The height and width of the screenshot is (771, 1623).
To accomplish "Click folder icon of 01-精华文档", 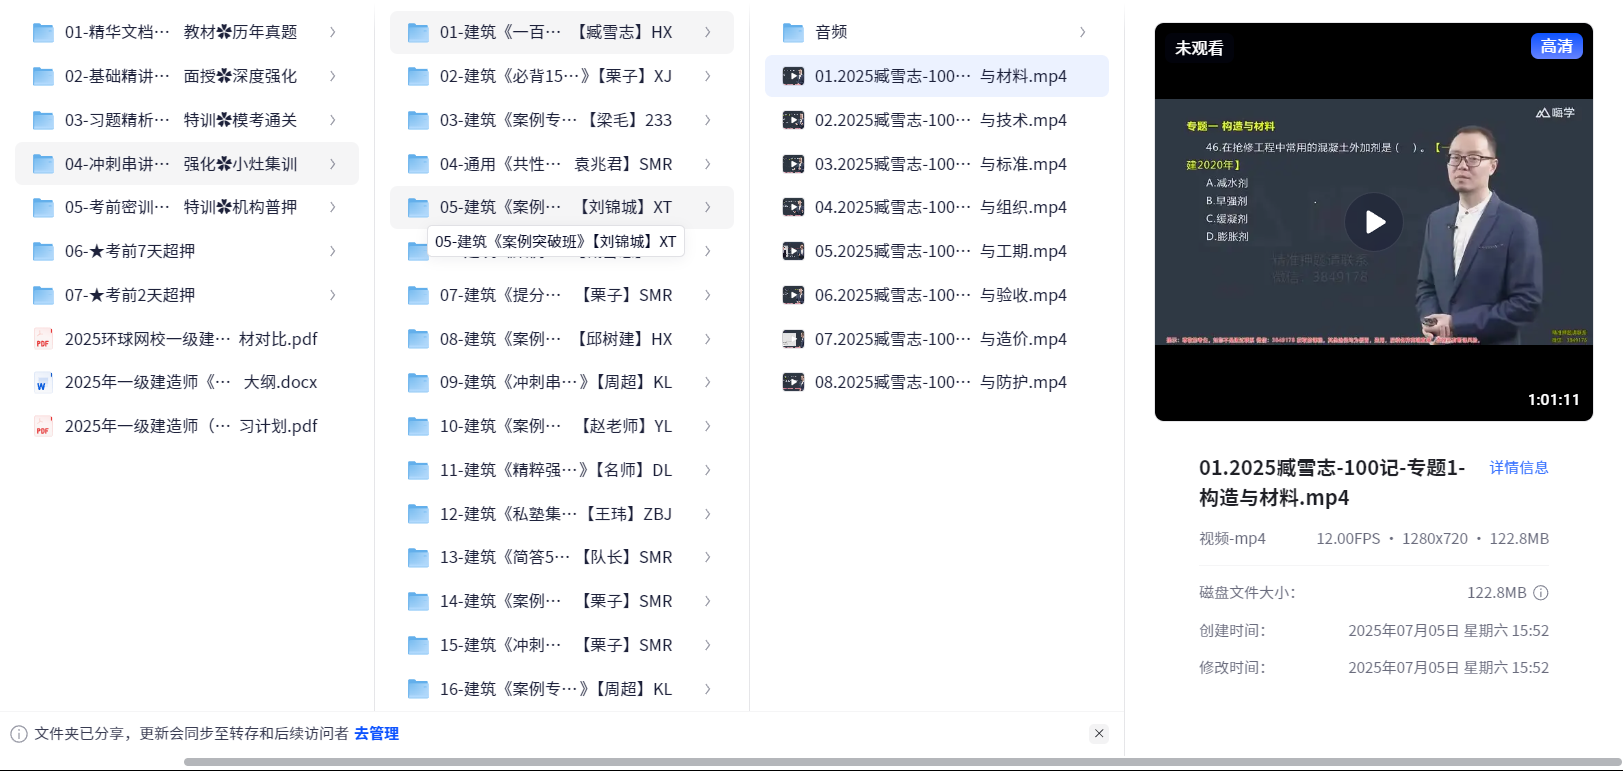I will click(x=43, y=33).
